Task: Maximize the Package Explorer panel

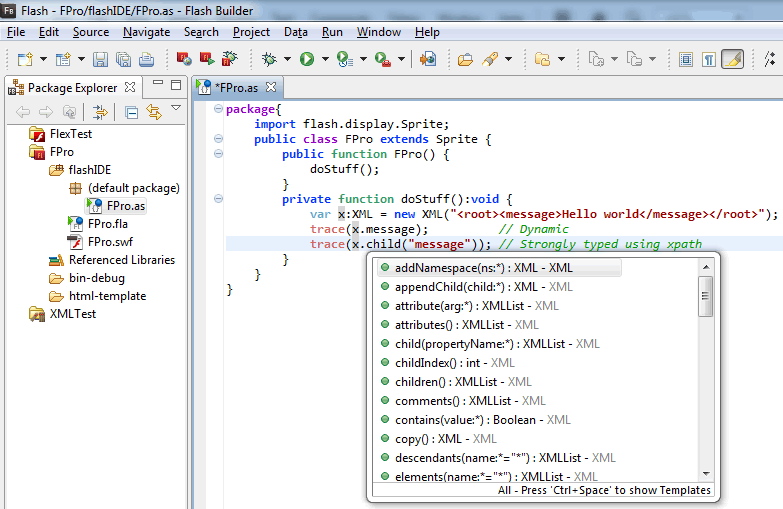Action: click(x=176, y=85)
